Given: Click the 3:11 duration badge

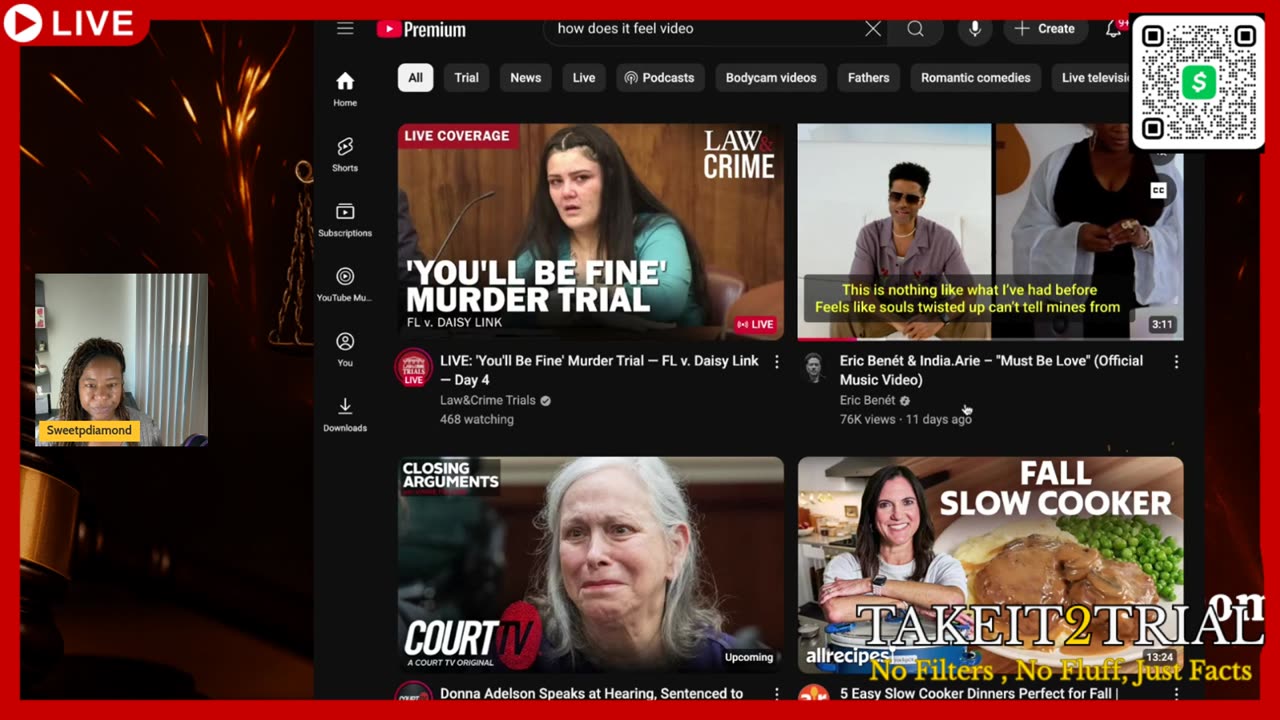Looking at the screenshot, I should coord(1161,324).
